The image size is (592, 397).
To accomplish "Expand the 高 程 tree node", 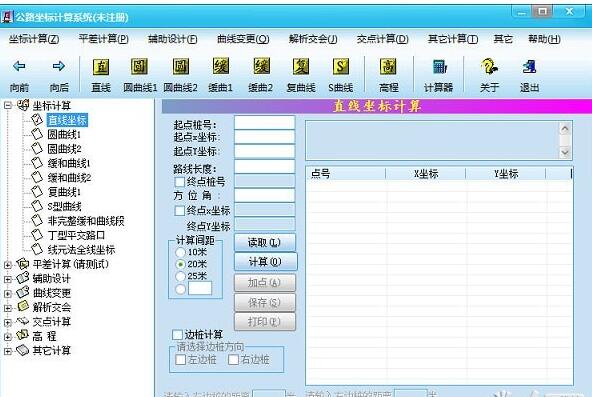I will coord(8,337).
